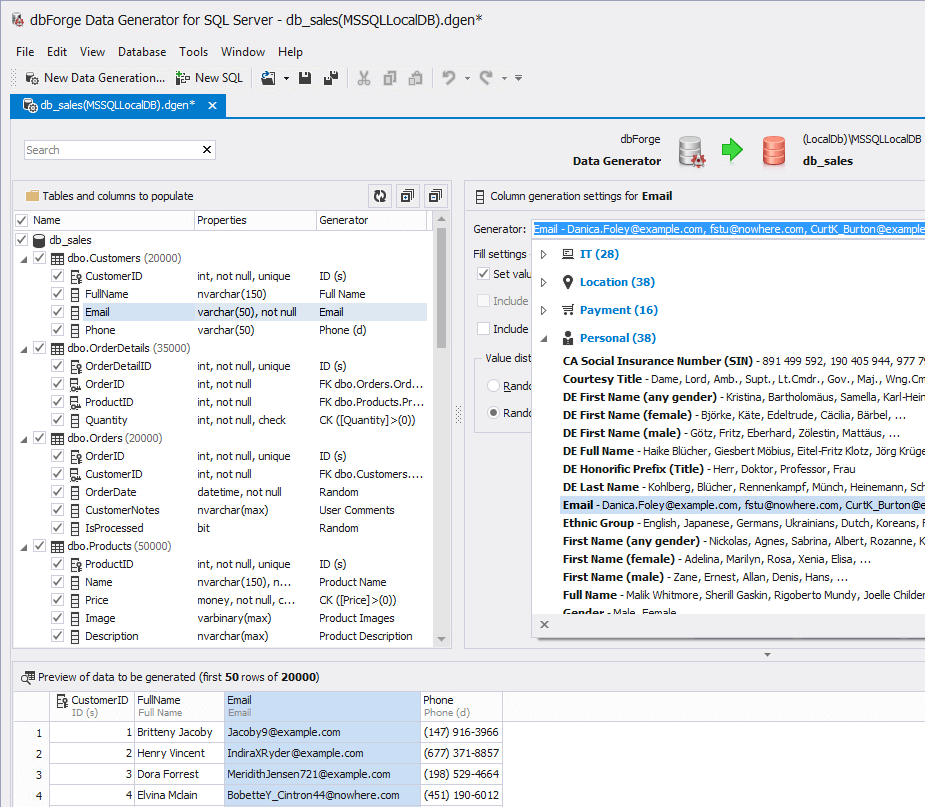This screenshot has height=807, width=925.
Task: Uncheck the CustomerNotes column checkbox
Action: tap(57, 510)
